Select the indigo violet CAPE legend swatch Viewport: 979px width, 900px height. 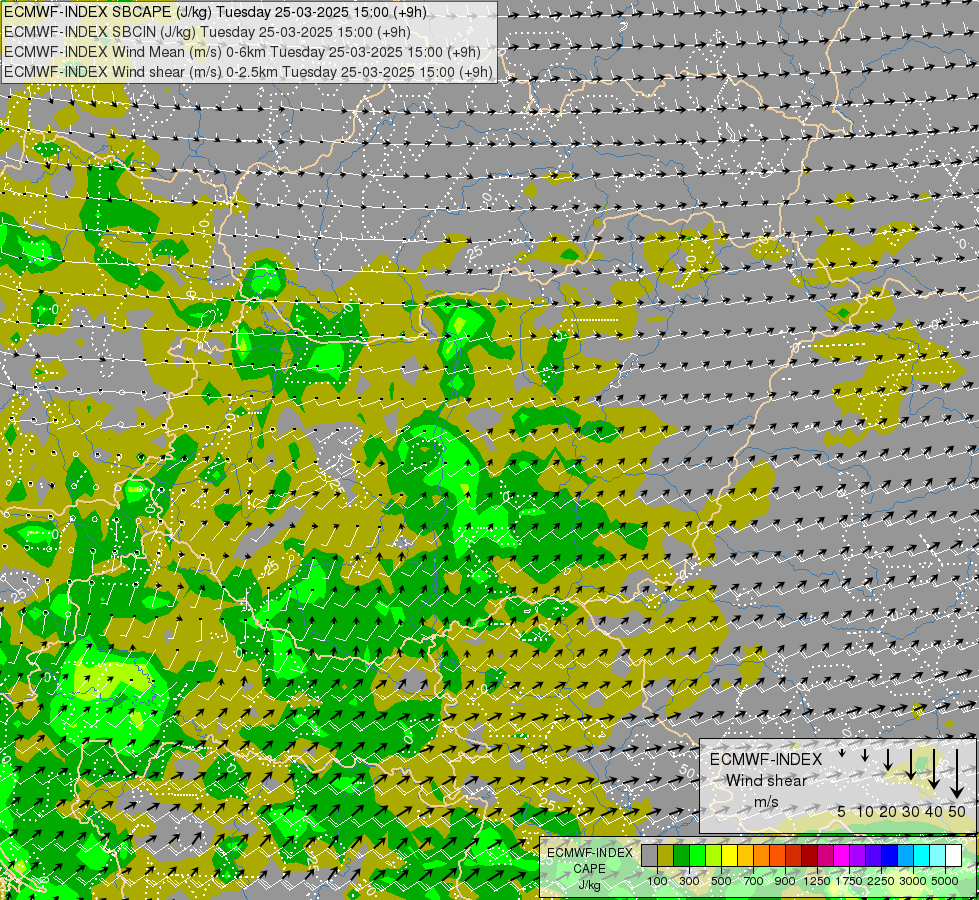pyautogui.click(x=873, y=855)
